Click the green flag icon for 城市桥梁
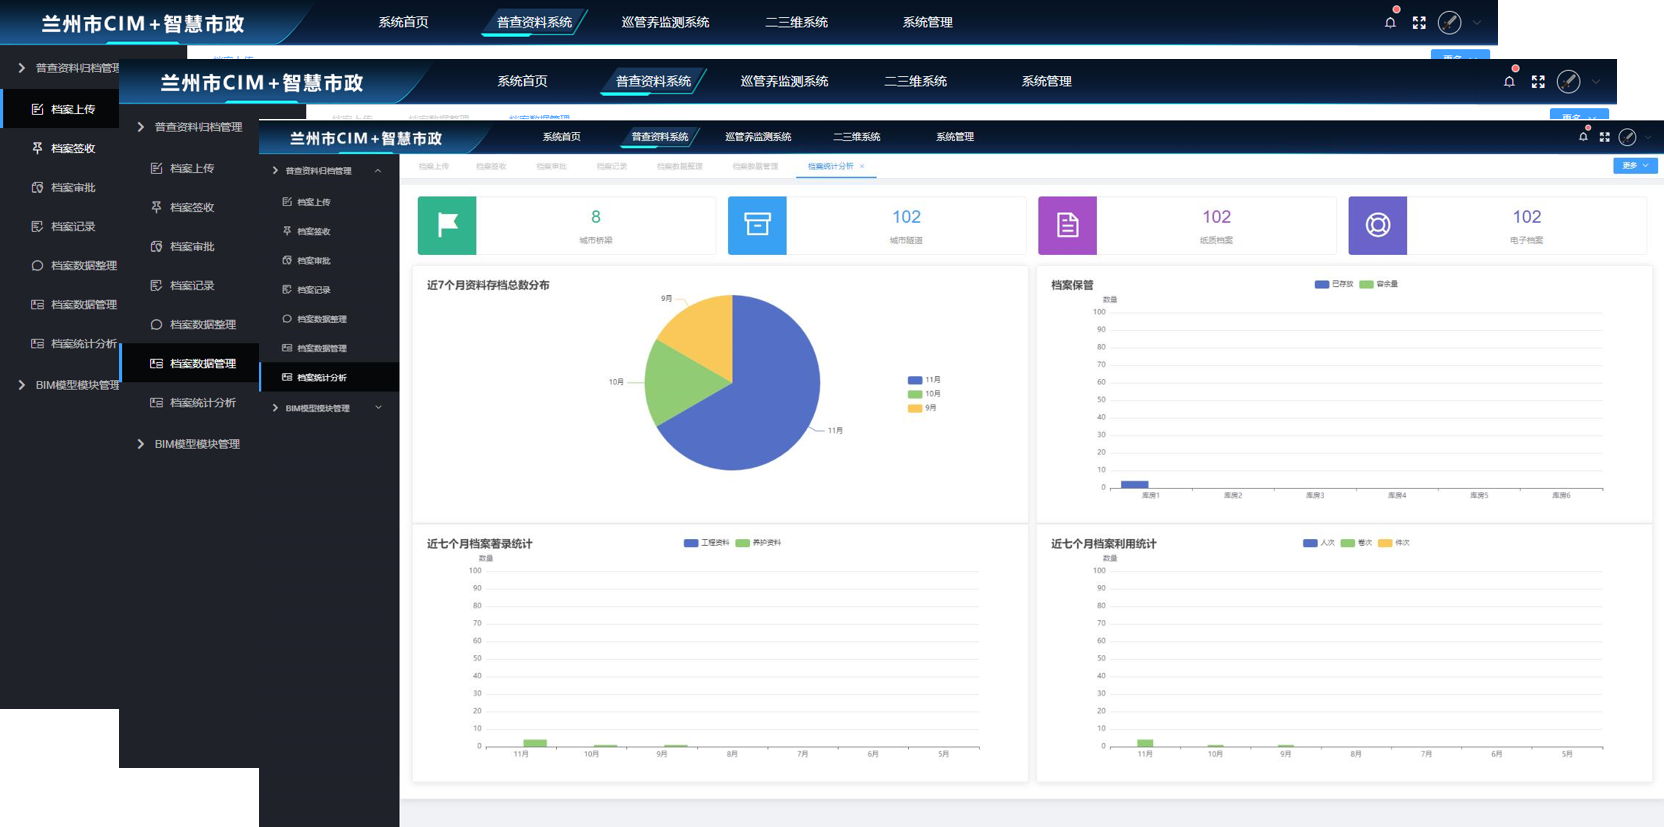The width and height of the screenshot is (1664, 827). pyautogui.click(x=447, y=225)
